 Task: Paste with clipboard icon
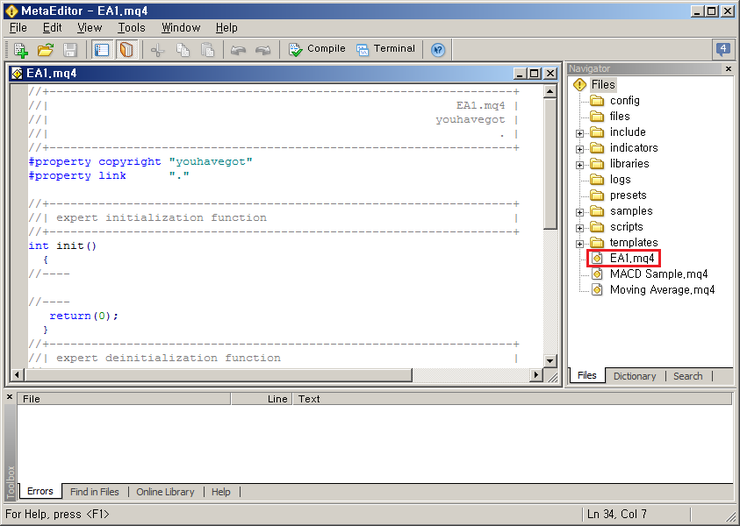point(208,50)
